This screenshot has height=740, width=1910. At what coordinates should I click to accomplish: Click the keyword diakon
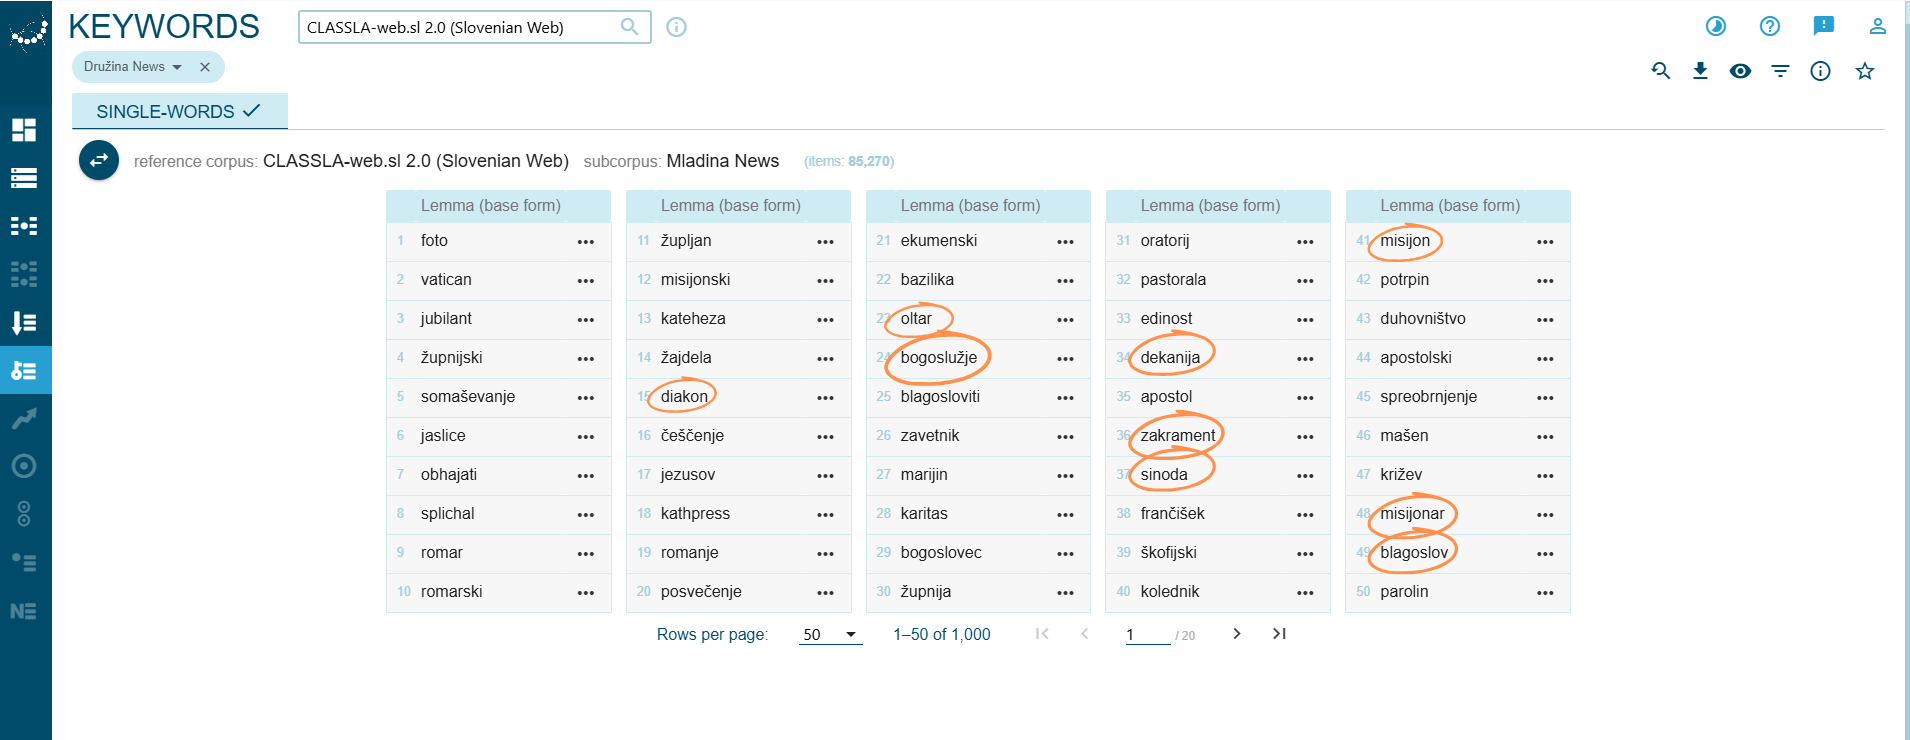684,396
